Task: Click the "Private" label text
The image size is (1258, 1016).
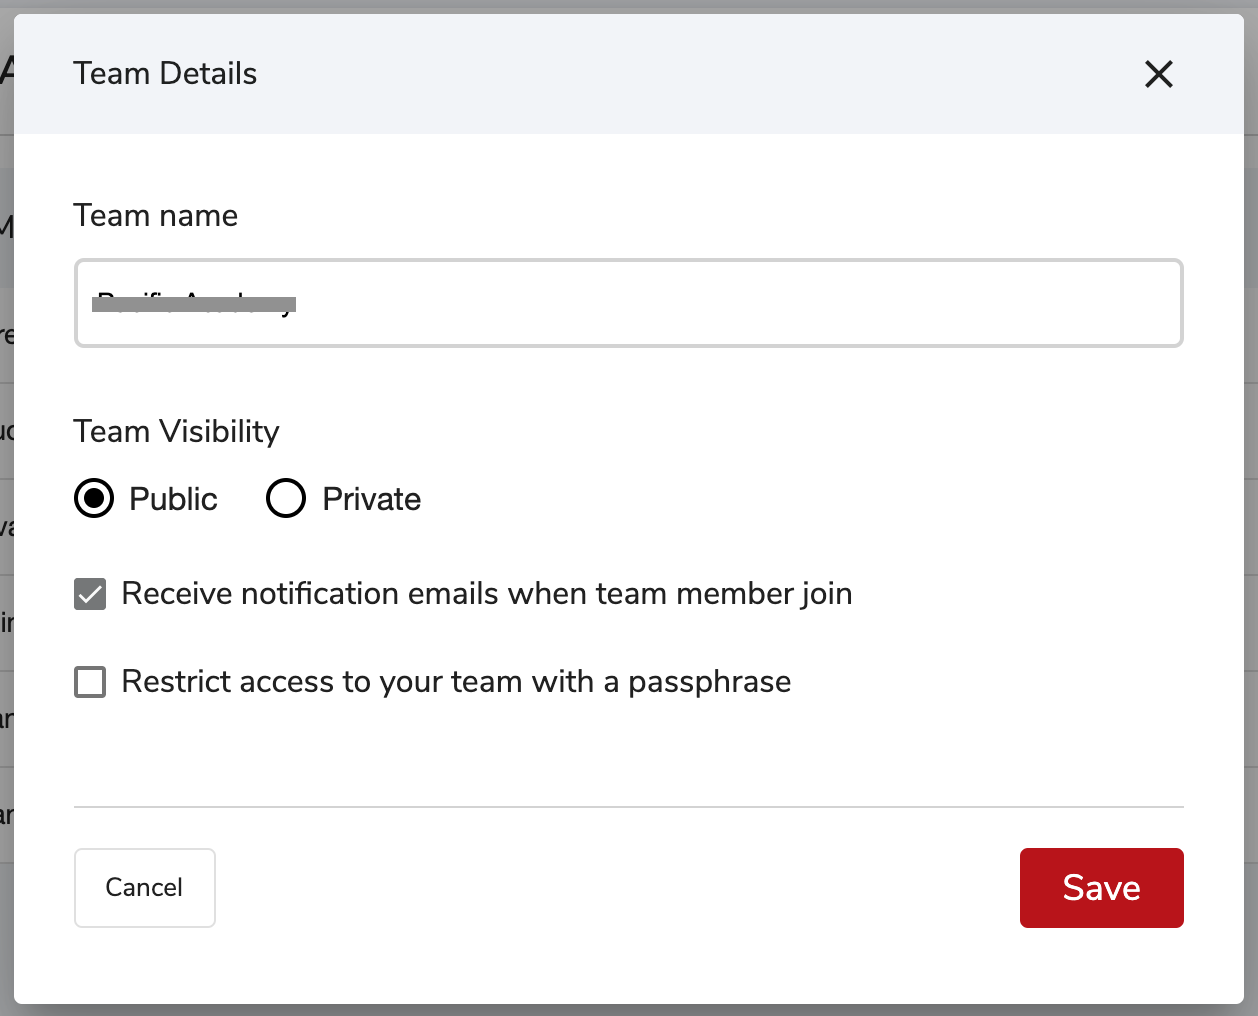Action: pyautogui.click(x=371, y=499)
